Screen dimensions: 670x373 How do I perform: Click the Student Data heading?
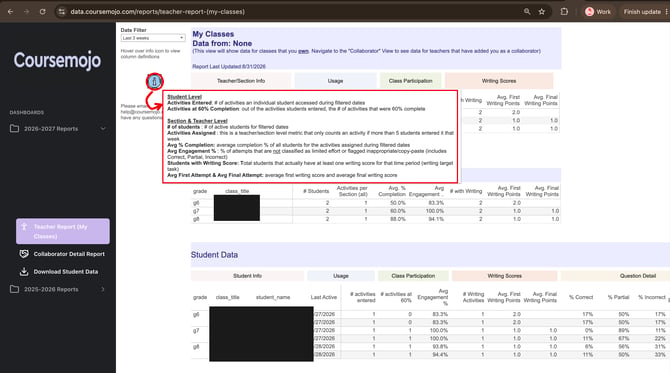[214, 255]
